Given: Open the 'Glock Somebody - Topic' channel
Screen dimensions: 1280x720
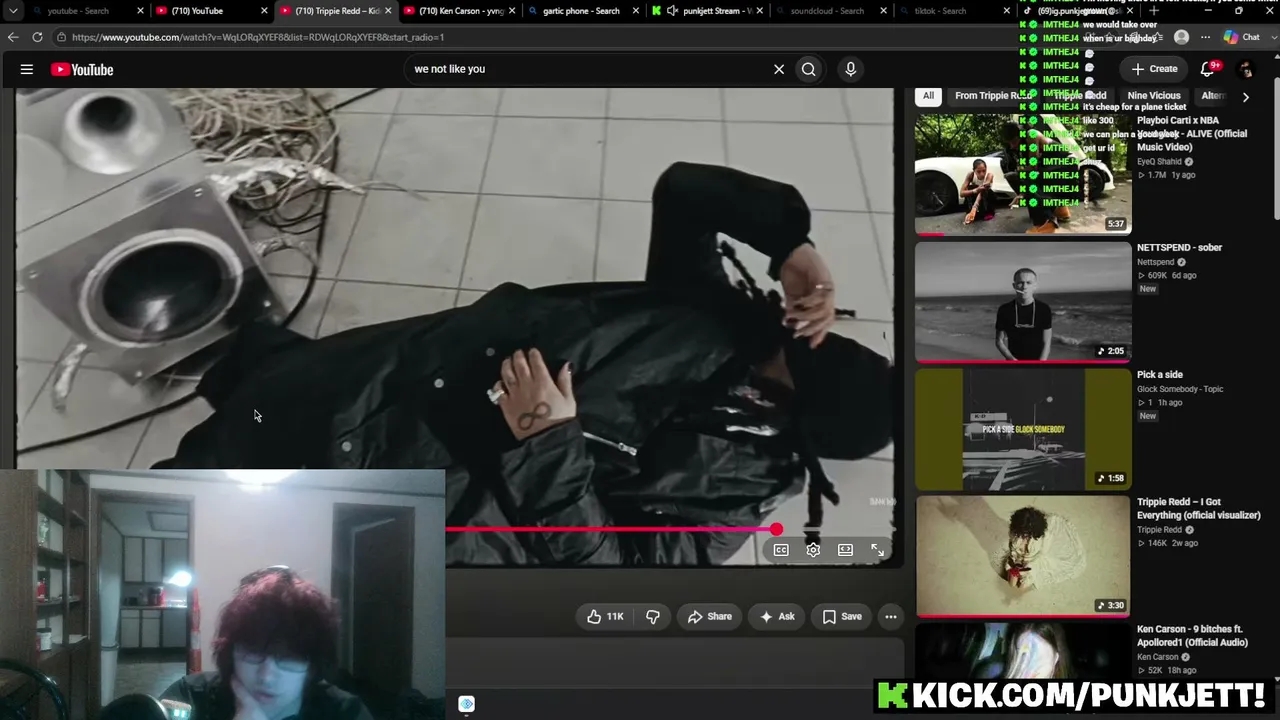Looking at the screenshot, I should click(1180, 389).
